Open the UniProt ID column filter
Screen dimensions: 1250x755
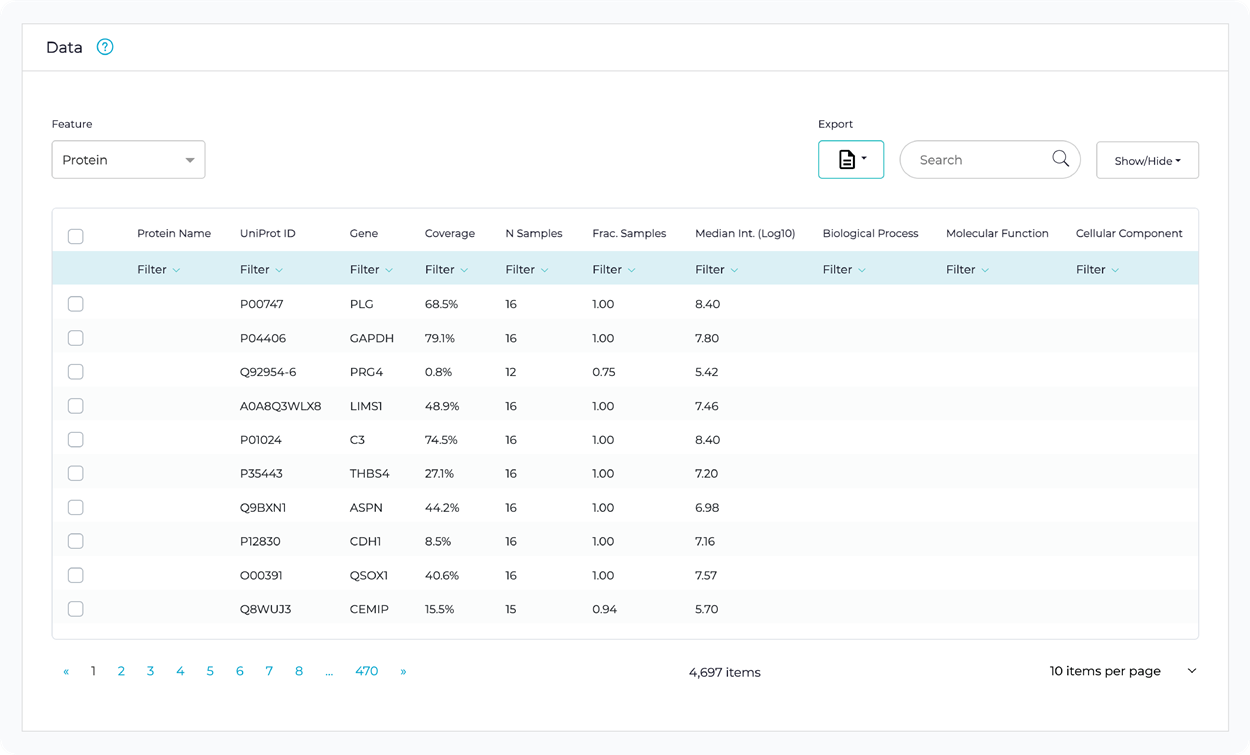(x=262, y=270)
